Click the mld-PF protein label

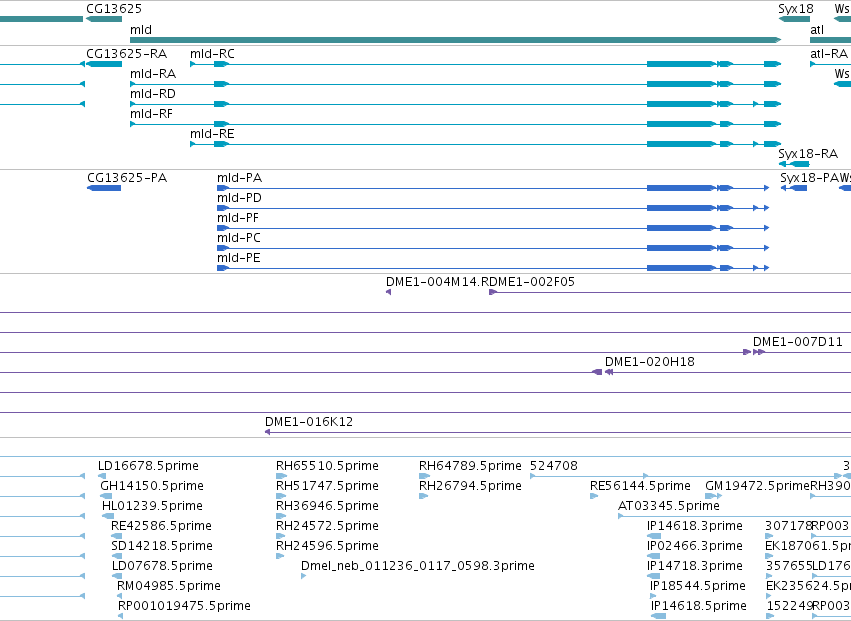coord(238,218)
